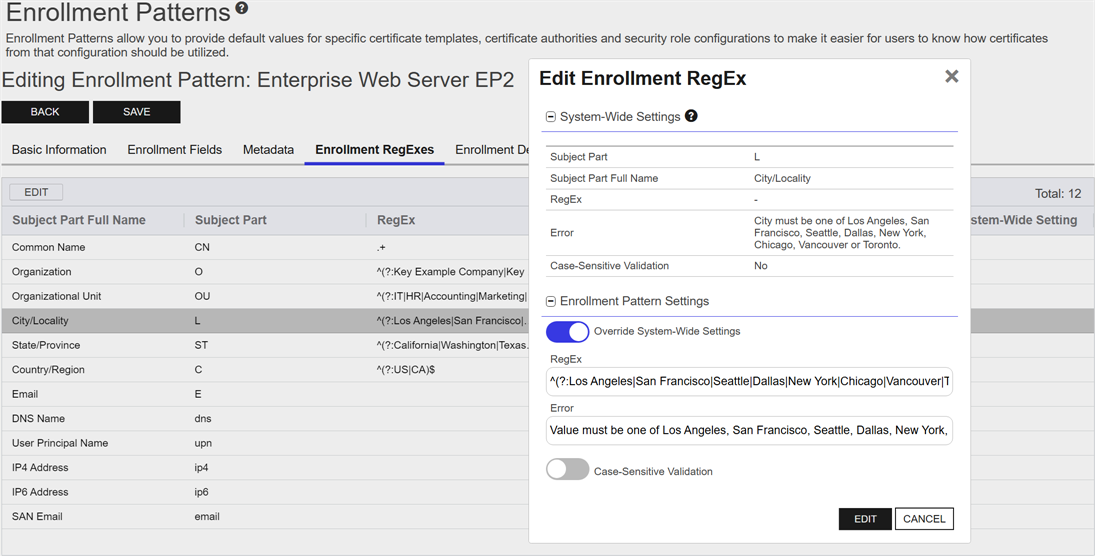Screen dimensions: 1095x556
Task: Click into the Error message field
Action: pyautogui.click(x=749, y=430)
